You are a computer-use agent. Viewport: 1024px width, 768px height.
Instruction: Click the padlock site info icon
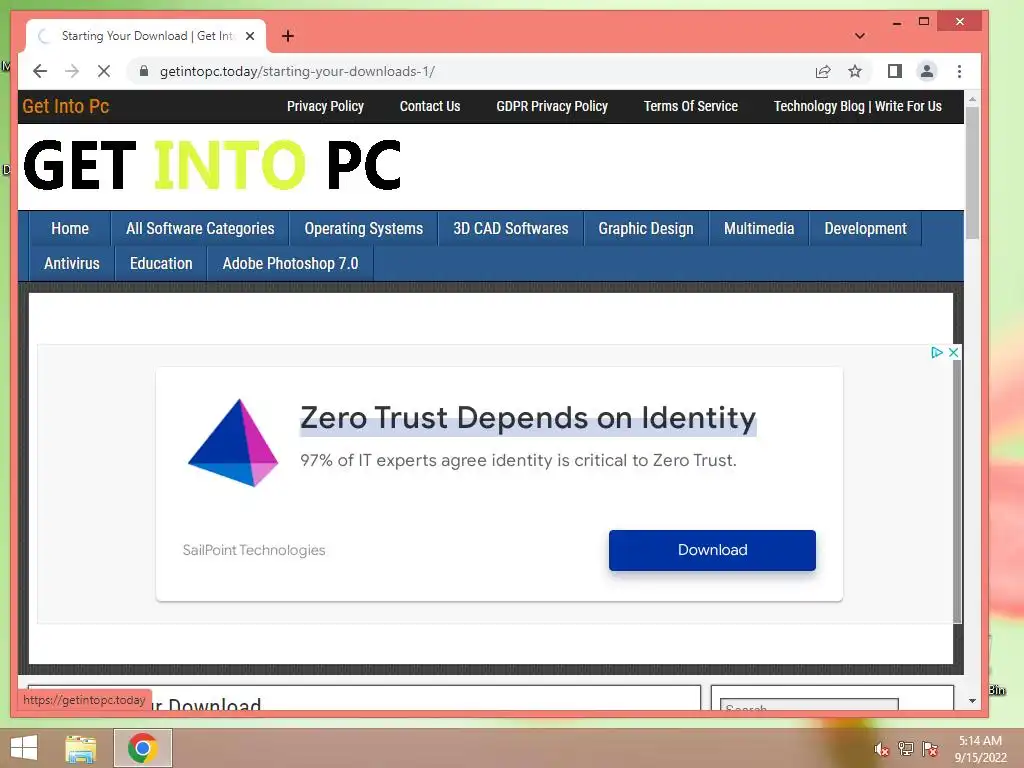tap(144, 71)
